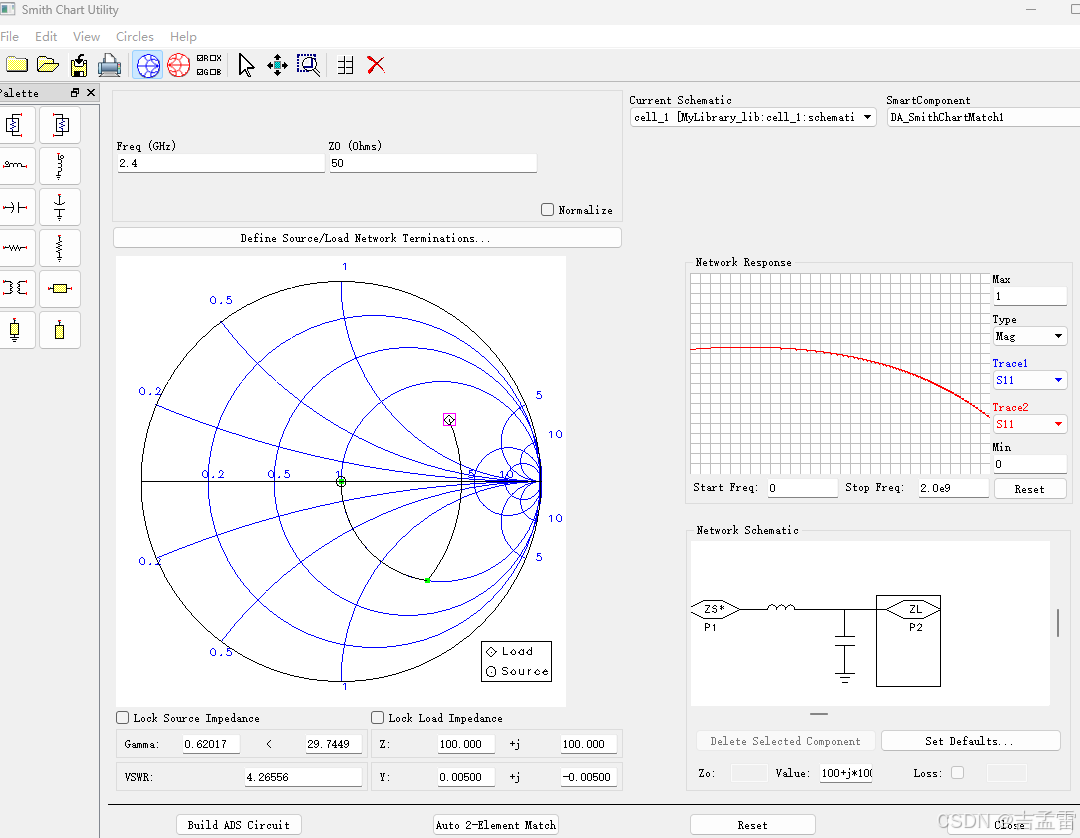Open the File menu
The width and height of the screenshot is (1080, 838).
coord(10,36)
